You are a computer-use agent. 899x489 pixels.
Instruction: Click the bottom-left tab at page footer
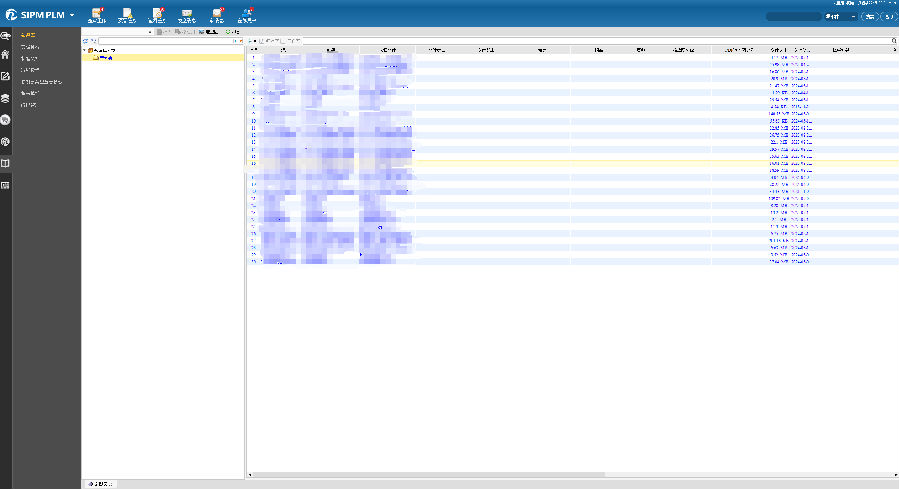point(100,483)
